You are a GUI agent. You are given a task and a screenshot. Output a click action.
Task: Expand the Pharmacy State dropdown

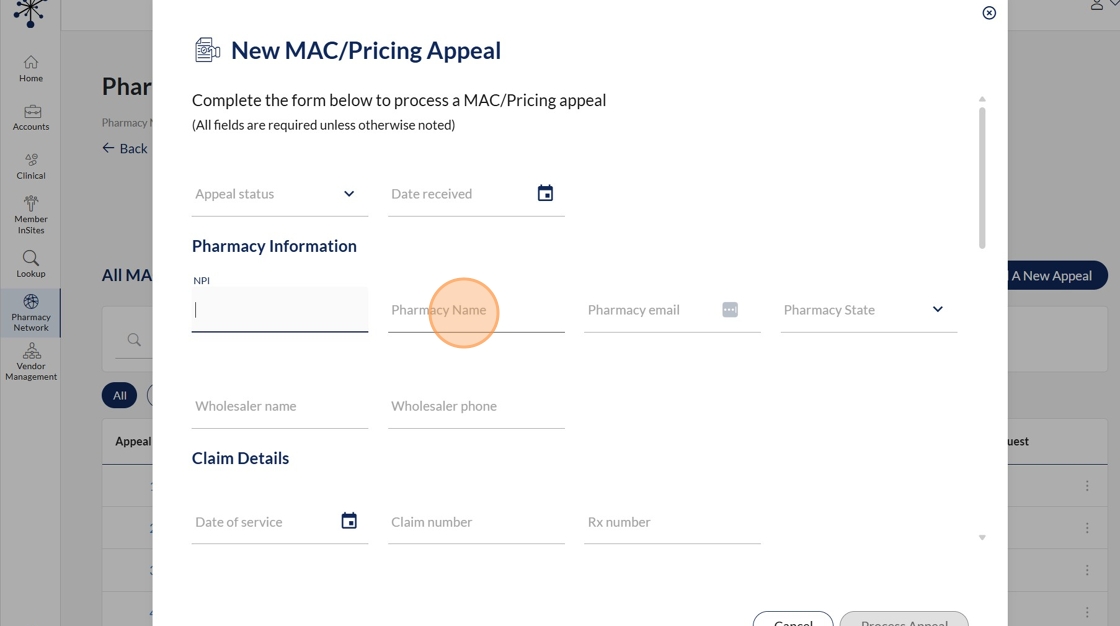tap(937, 310)
